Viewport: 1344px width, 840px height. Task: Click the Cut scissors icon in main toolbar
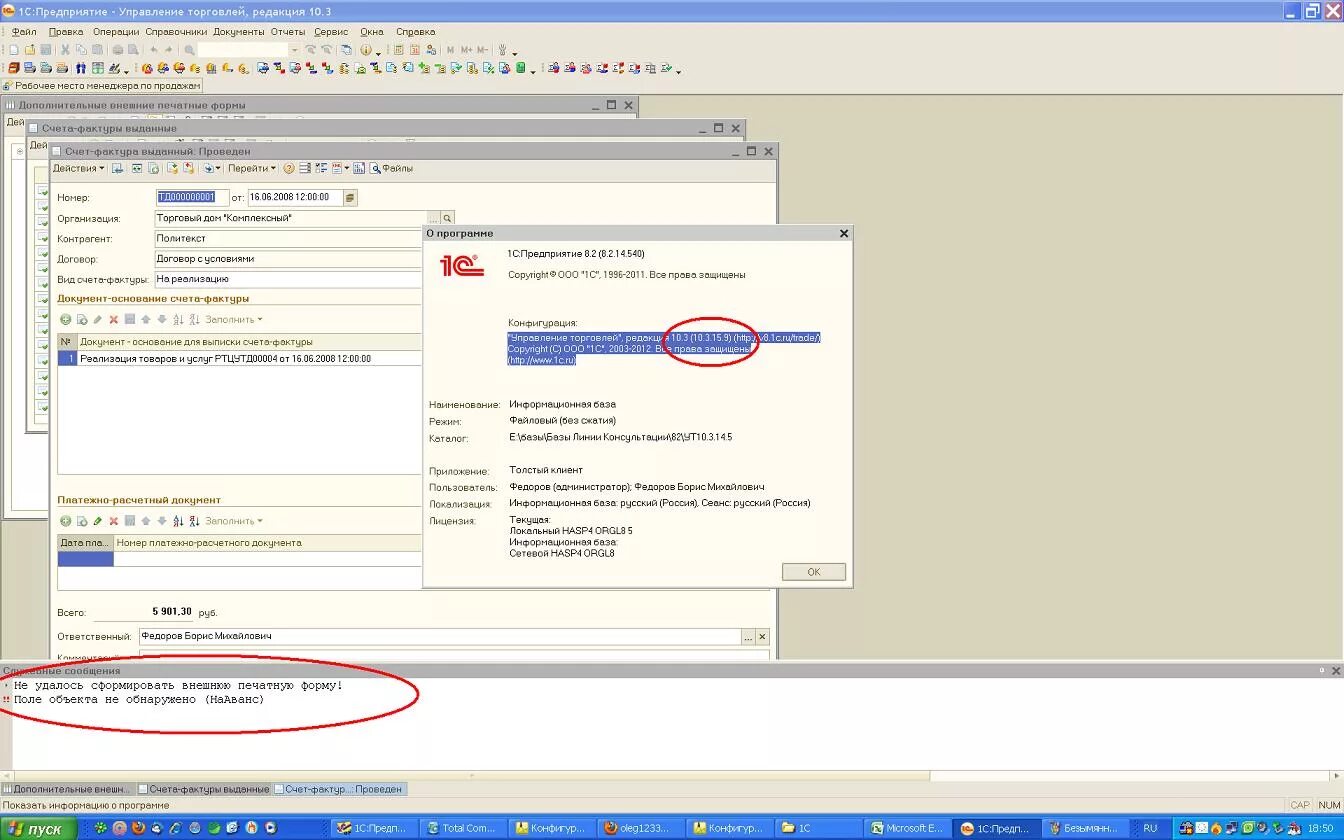tap(65, 50)
